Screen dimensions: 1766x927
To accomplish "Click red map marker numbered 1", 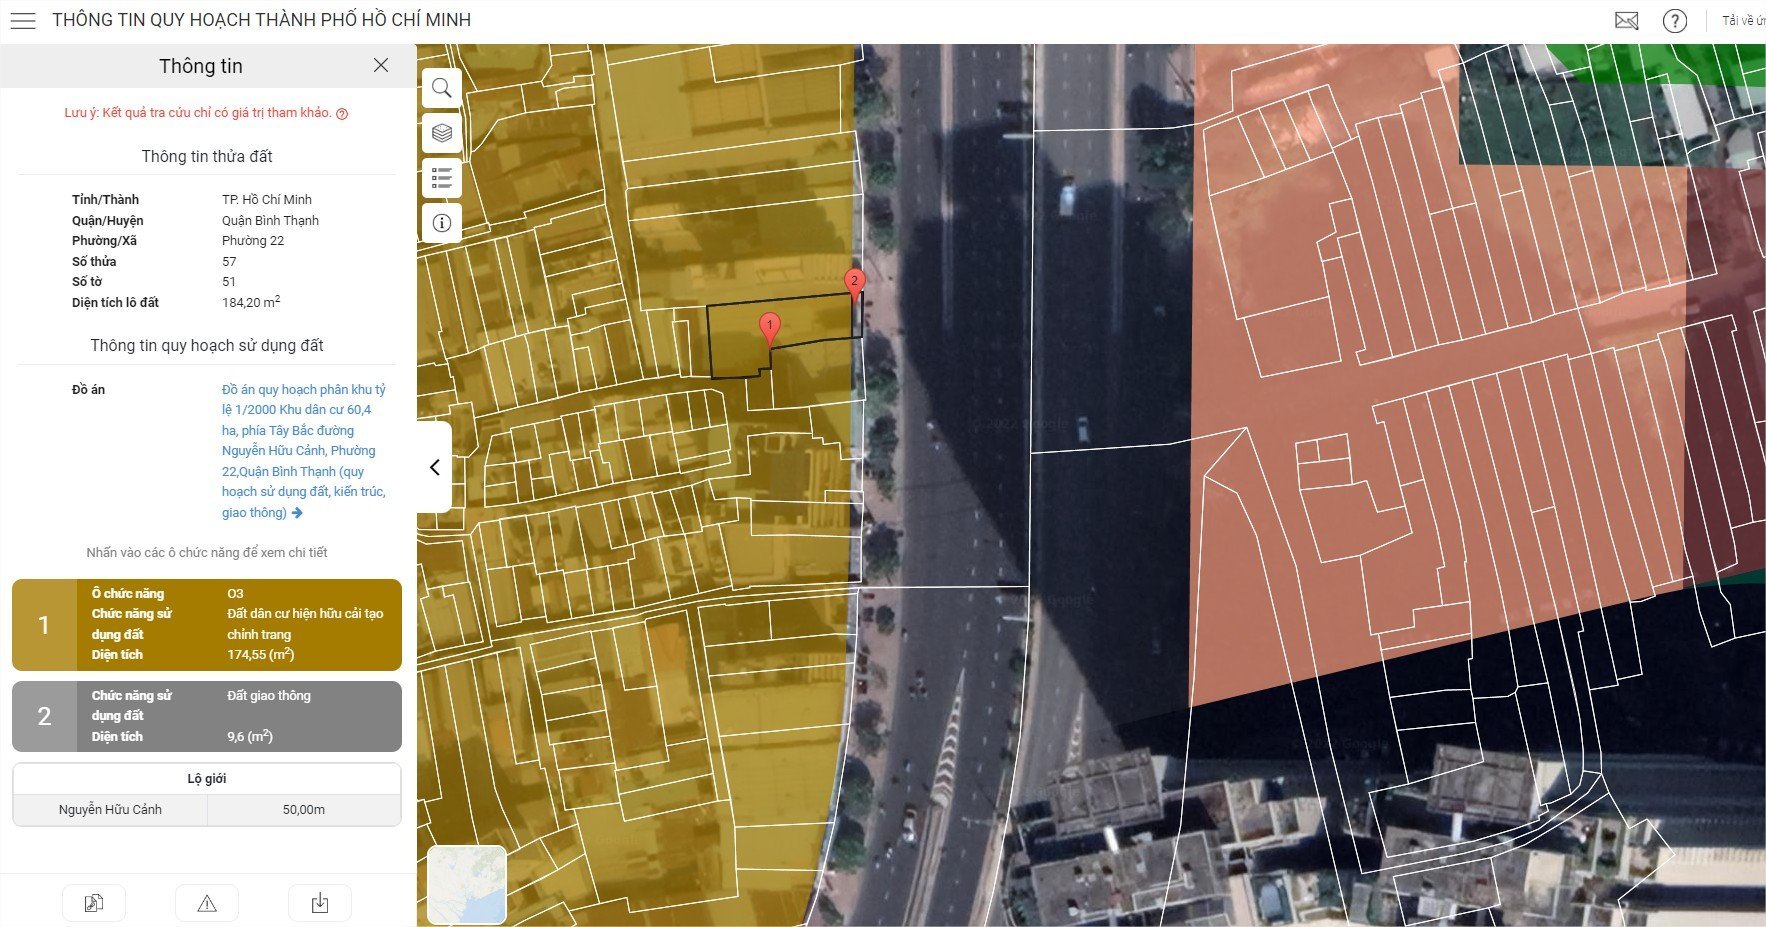I will 769,329.
